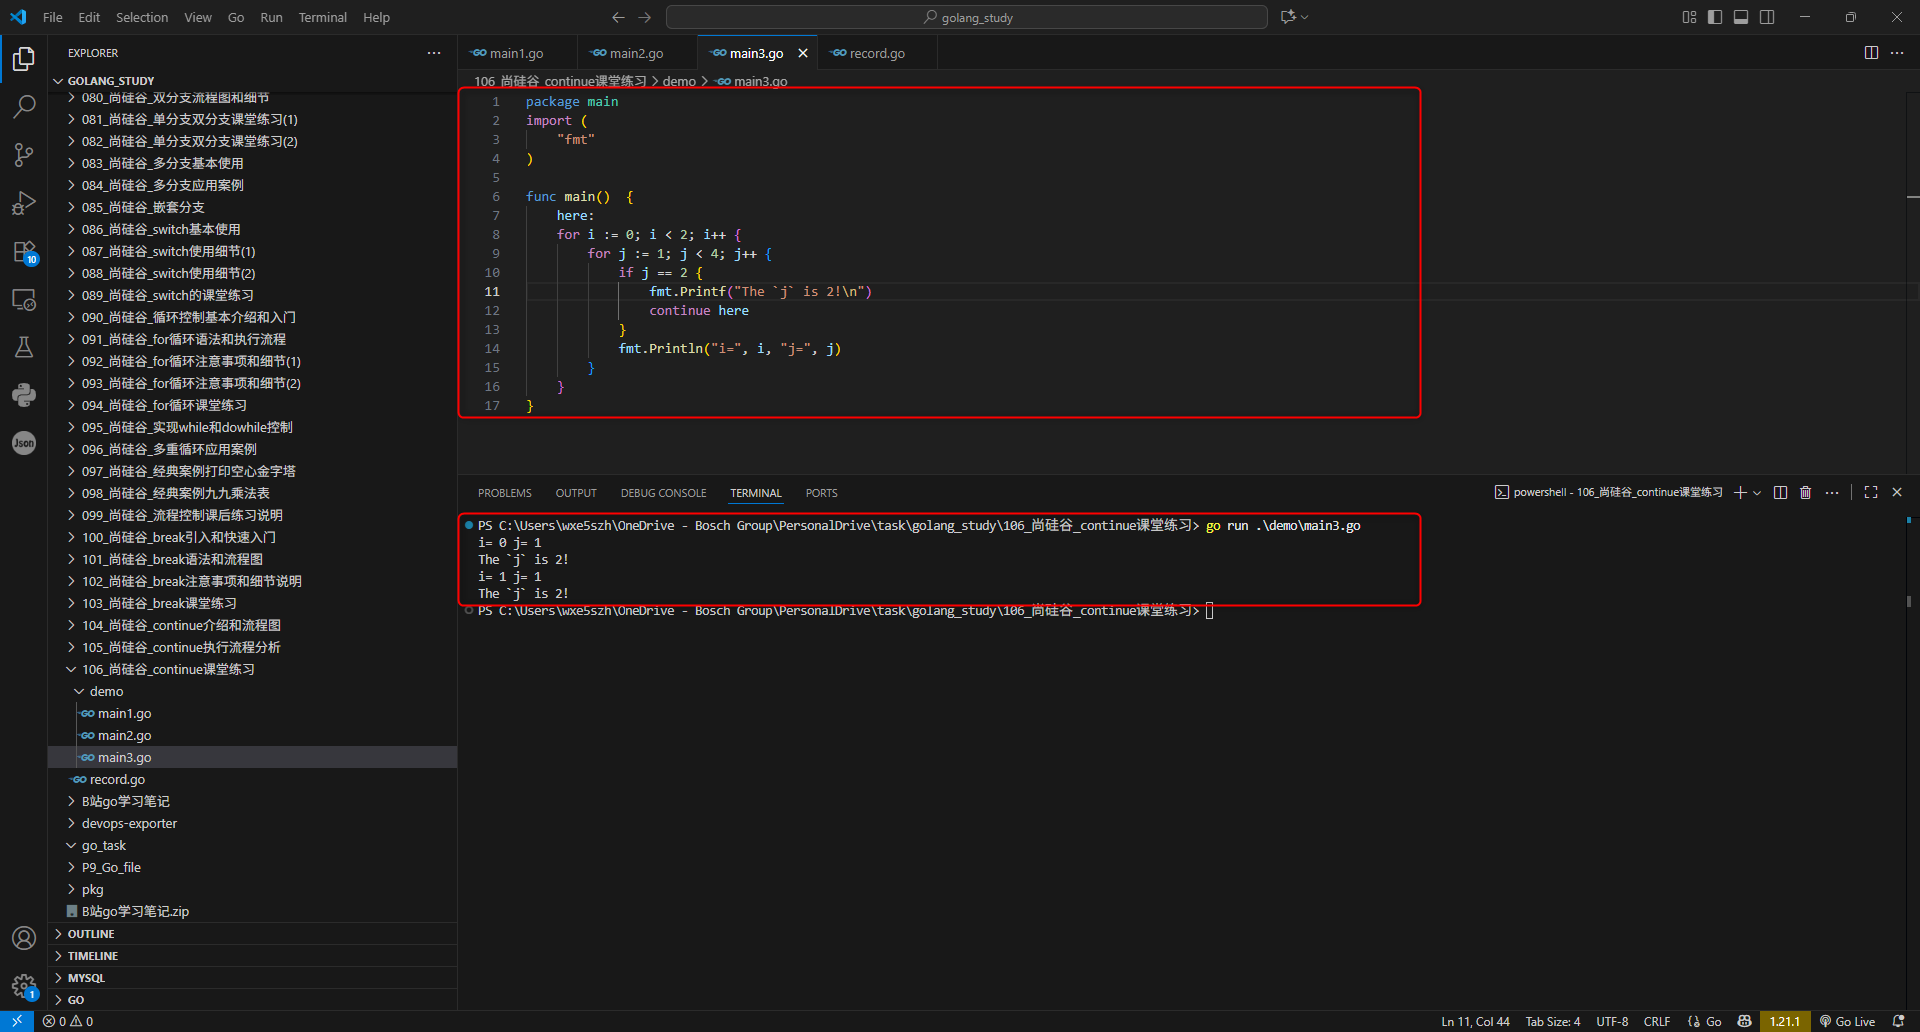This screenshot has width=1920, height=1032.
Task: Click the remote window status indicator
Action: coord(17,1021)
